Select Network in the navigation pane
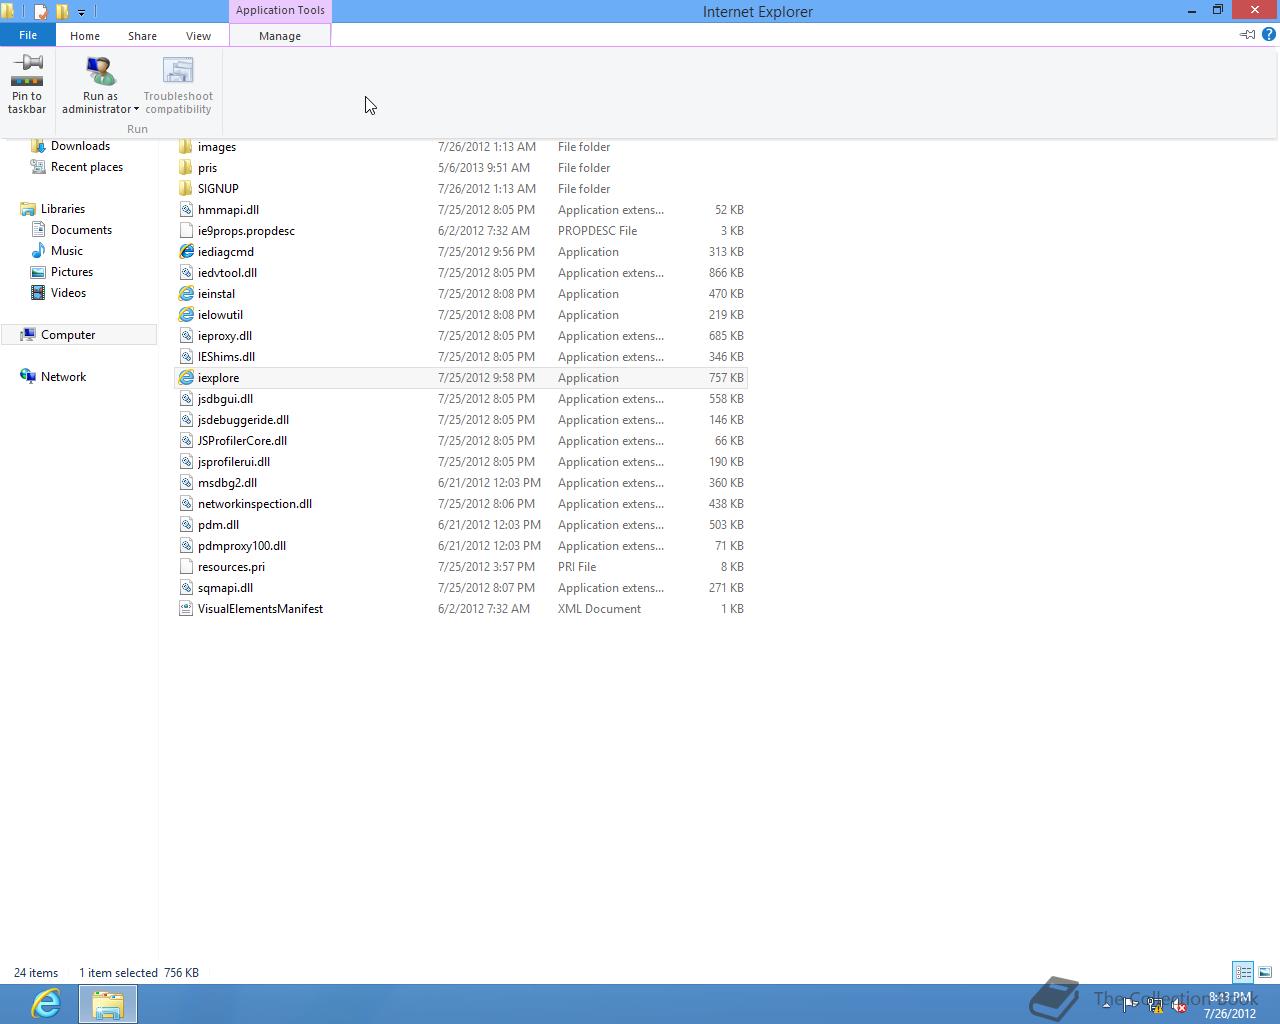 (x=63, y=377)
